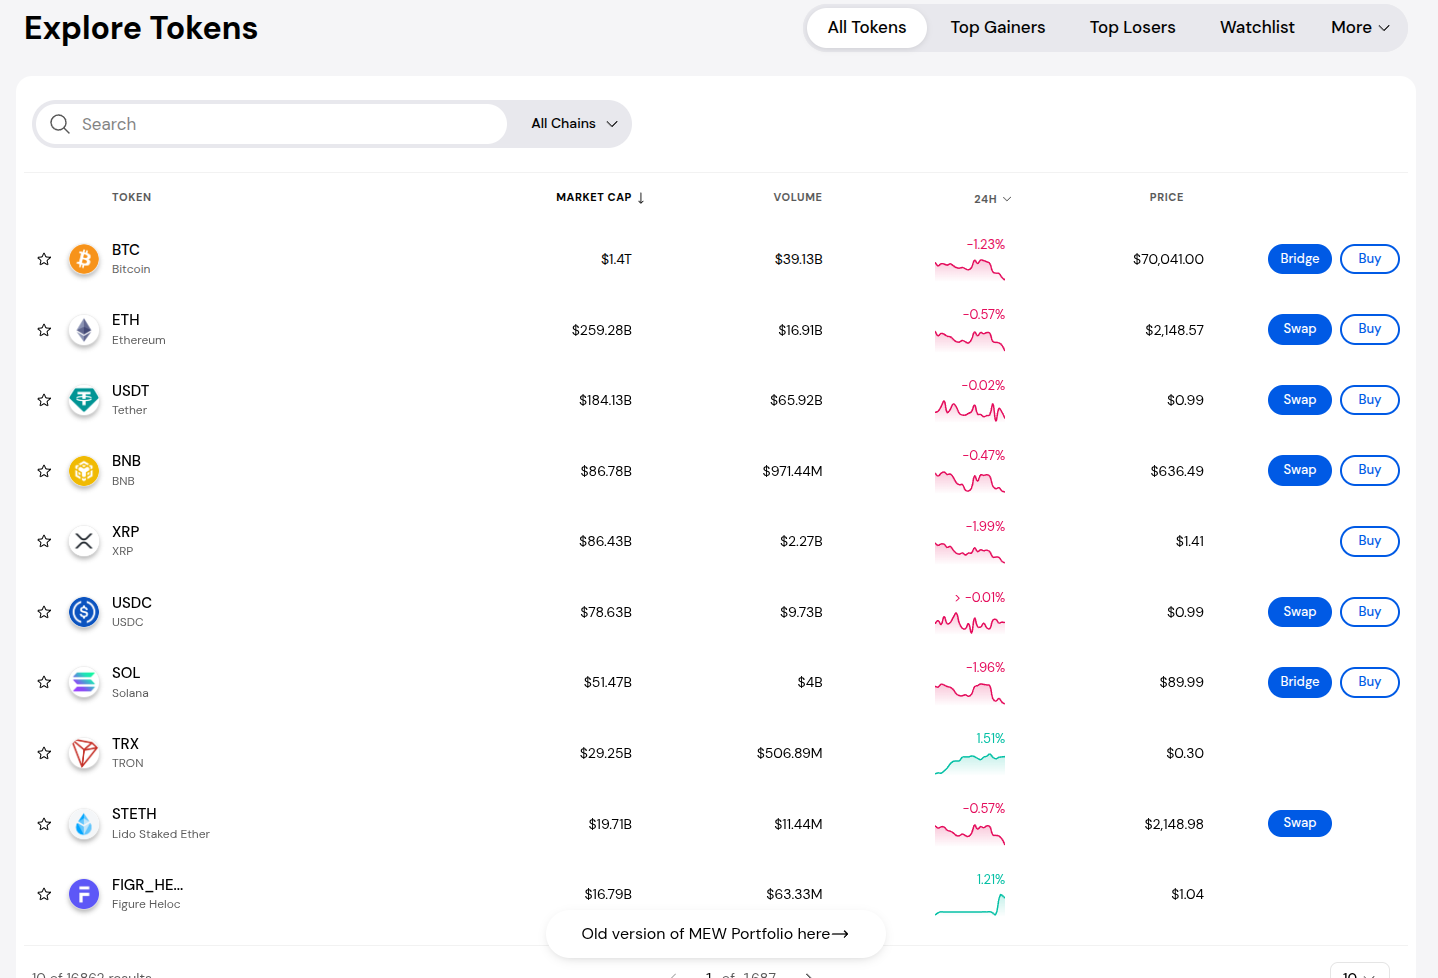Click the Bridge button for BTC
The width and height of the screenshot is (1438, 978).
[1300, 259]
